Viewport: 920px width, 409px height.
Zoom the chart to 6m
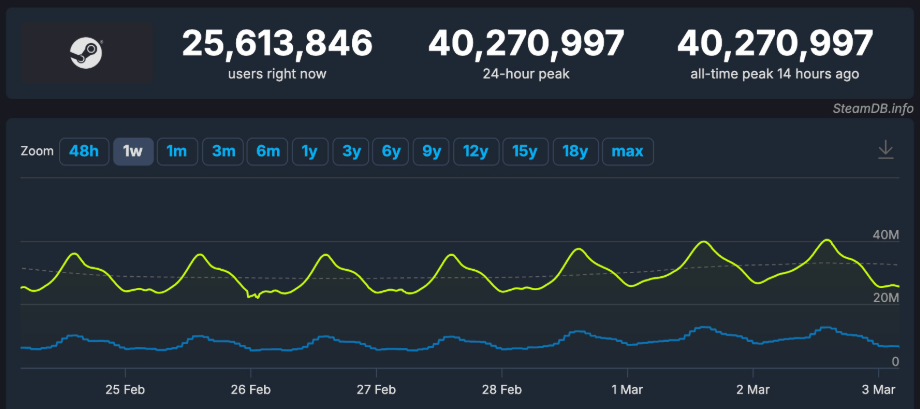tap(268, 151)
